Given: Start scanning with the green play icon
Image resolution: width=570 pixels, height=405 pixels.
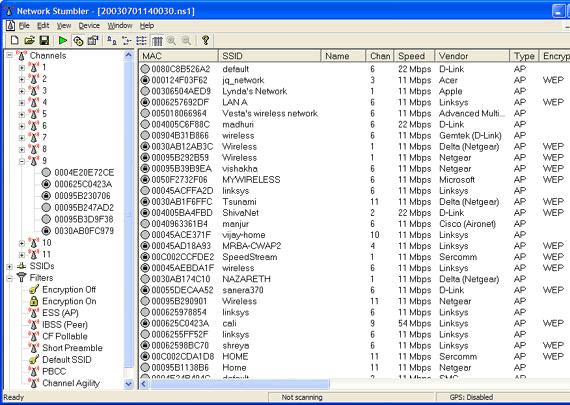Looking at the screenshot, I should coord(63,40).
